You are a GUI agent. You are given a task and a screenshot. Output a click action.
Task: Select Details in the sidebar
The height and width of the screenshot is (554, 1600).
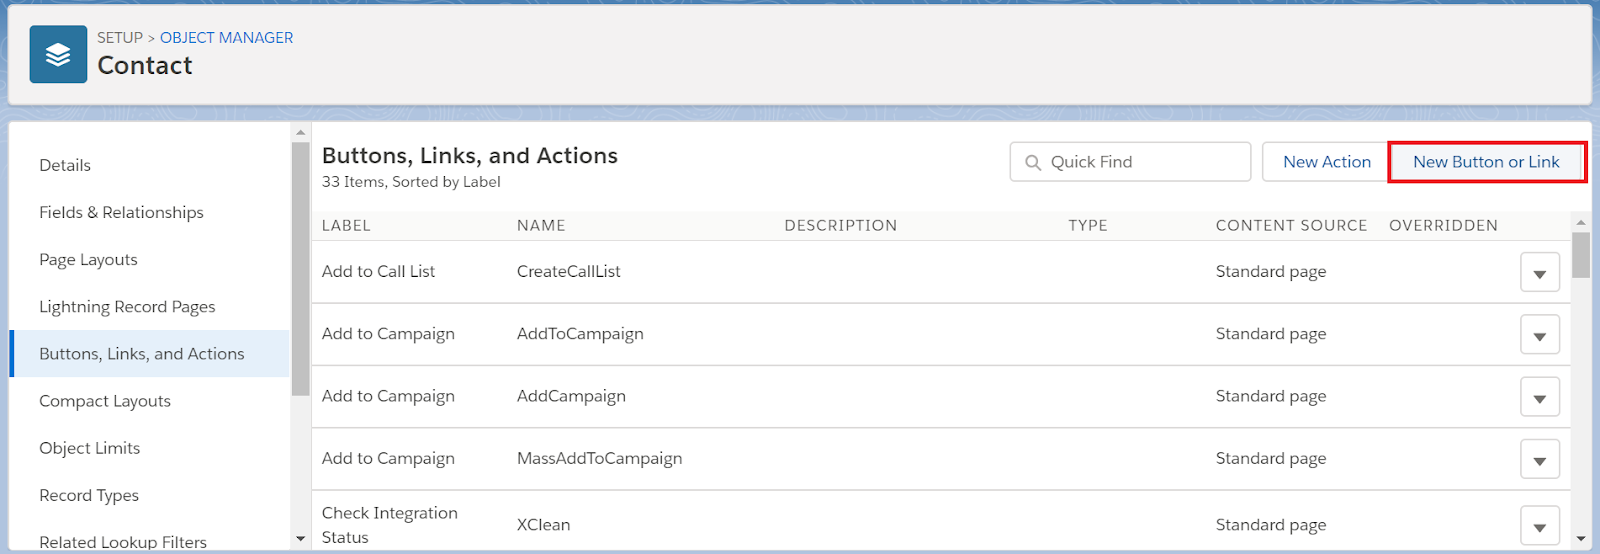pos(65,165)
